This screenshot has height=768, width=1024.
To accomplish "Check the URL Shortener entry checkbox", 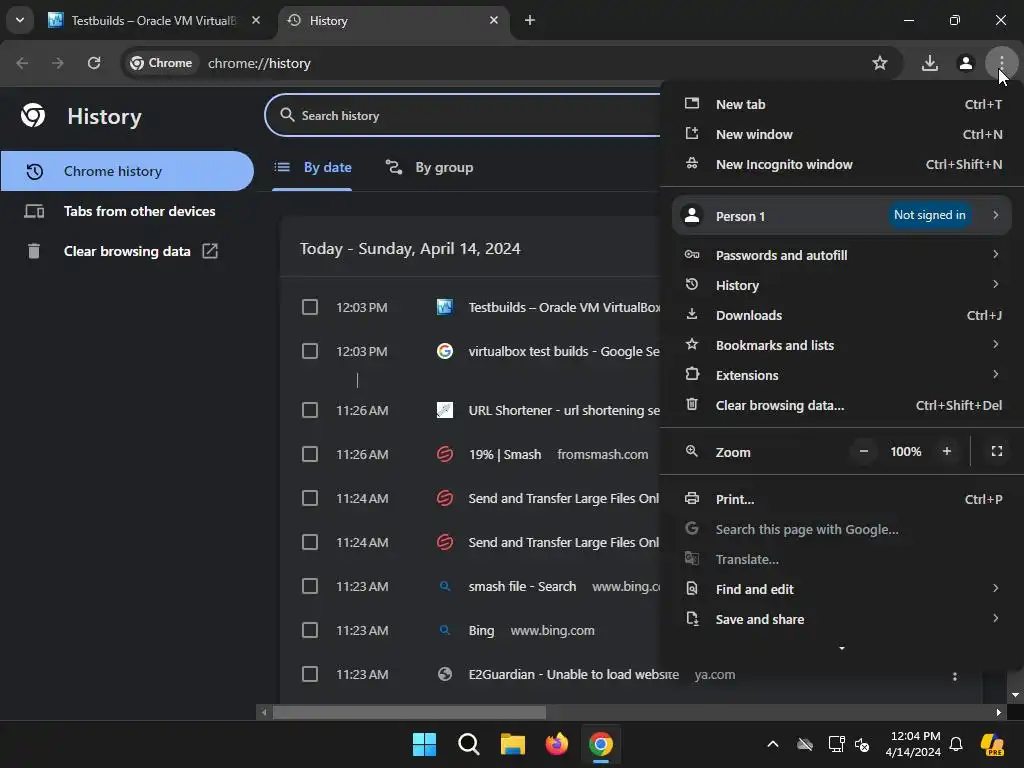I will [310, 410].
